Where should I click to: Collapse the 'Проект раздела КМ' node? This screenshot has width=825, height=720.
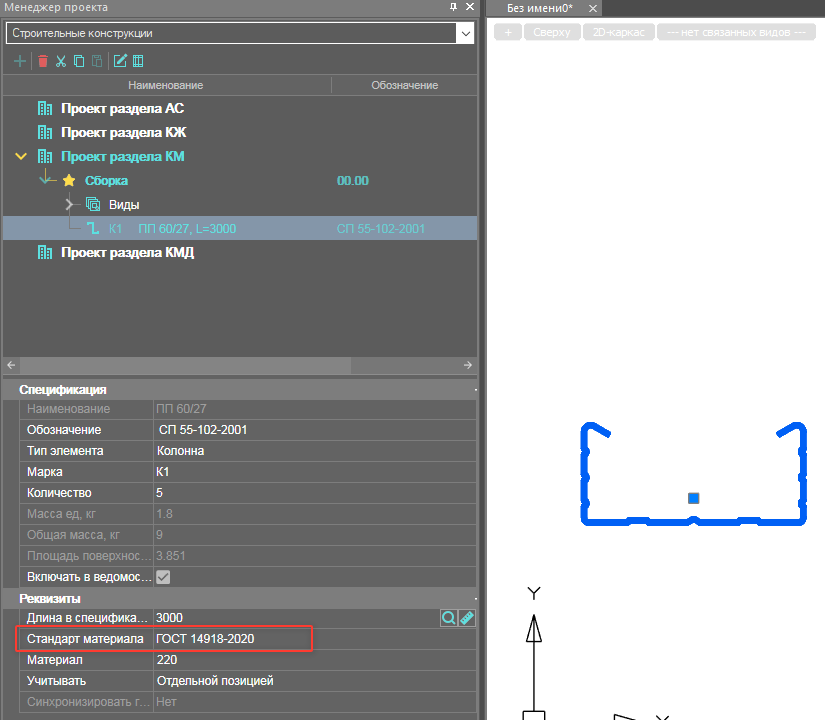[x=21, y=157]
